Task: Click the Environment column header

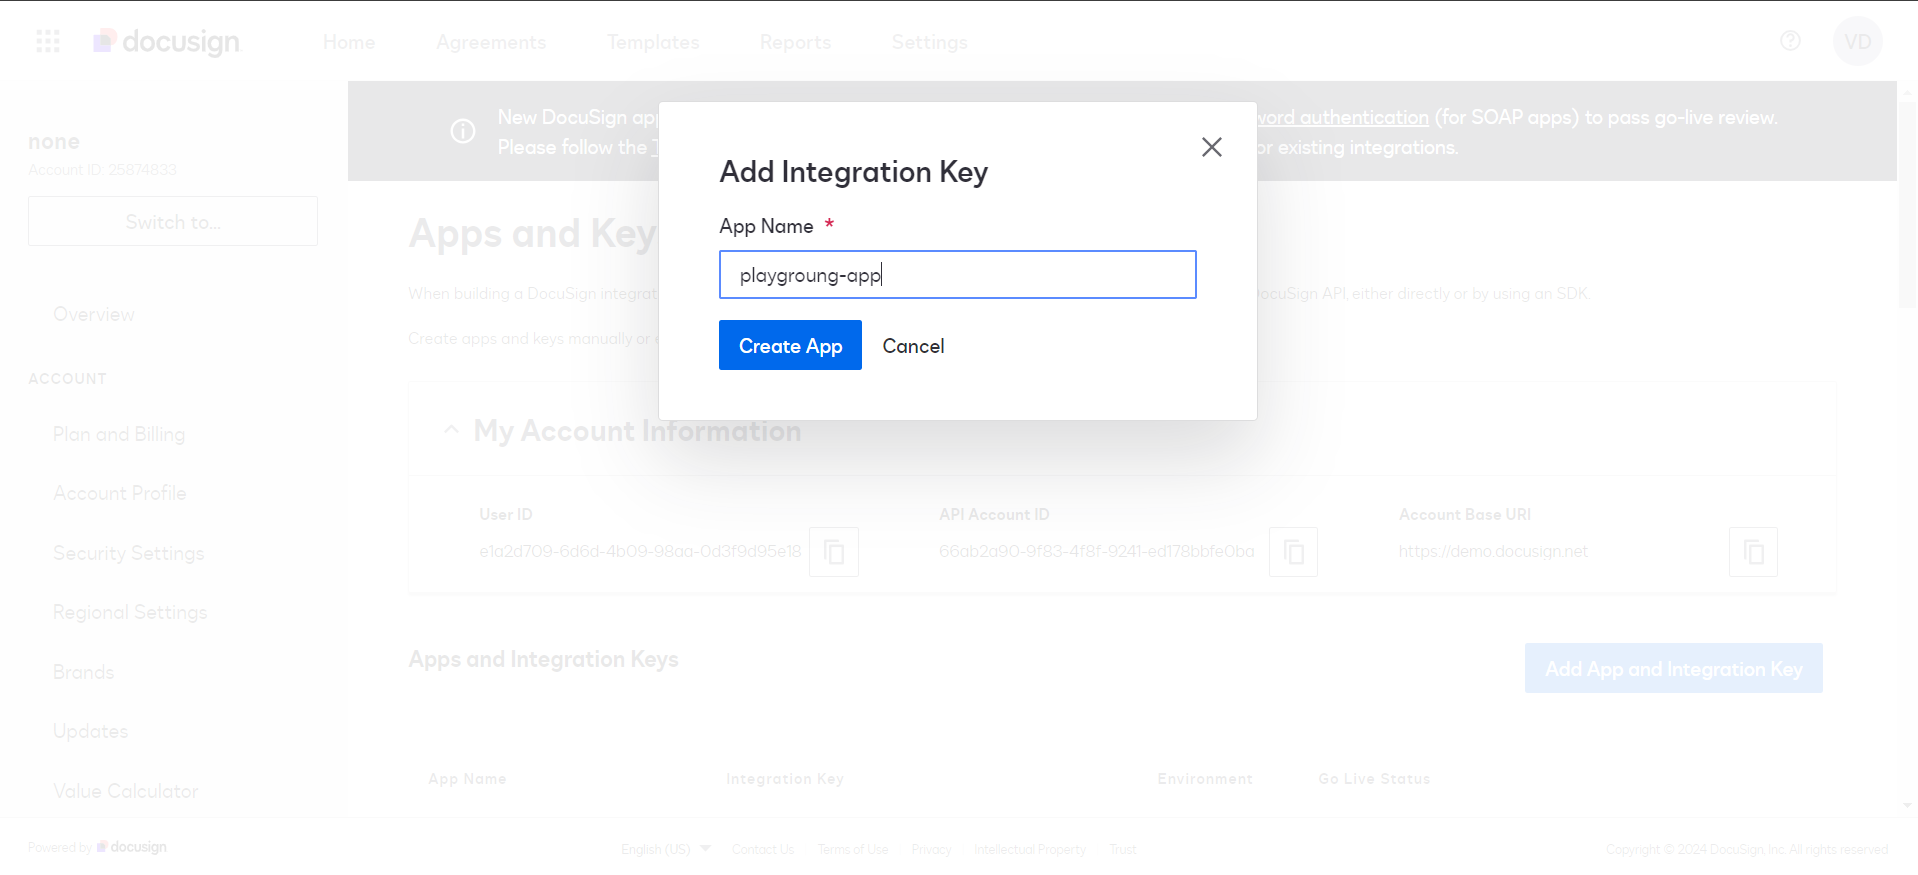Action: tap(1205, 779)
